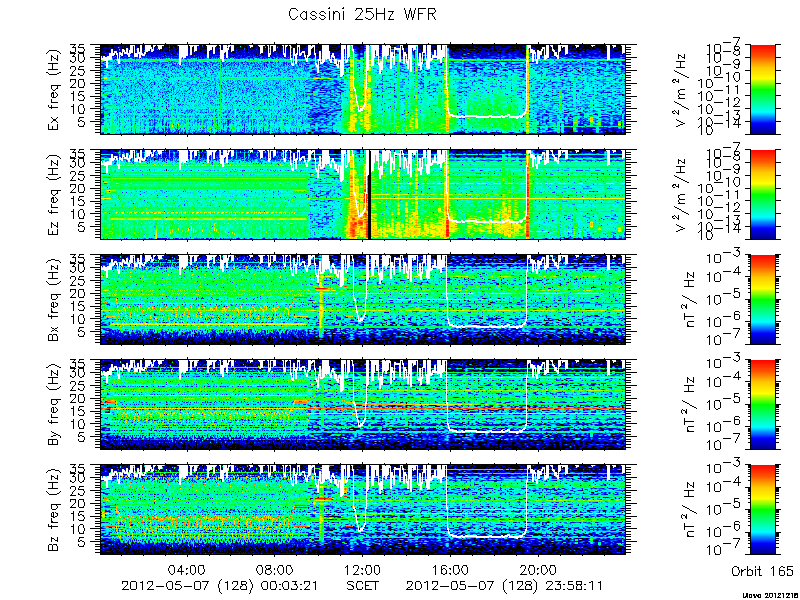The height and width of the screenshot is (600, 800).
Task: Click the By panel color scale bar
Action: [762, 405]
